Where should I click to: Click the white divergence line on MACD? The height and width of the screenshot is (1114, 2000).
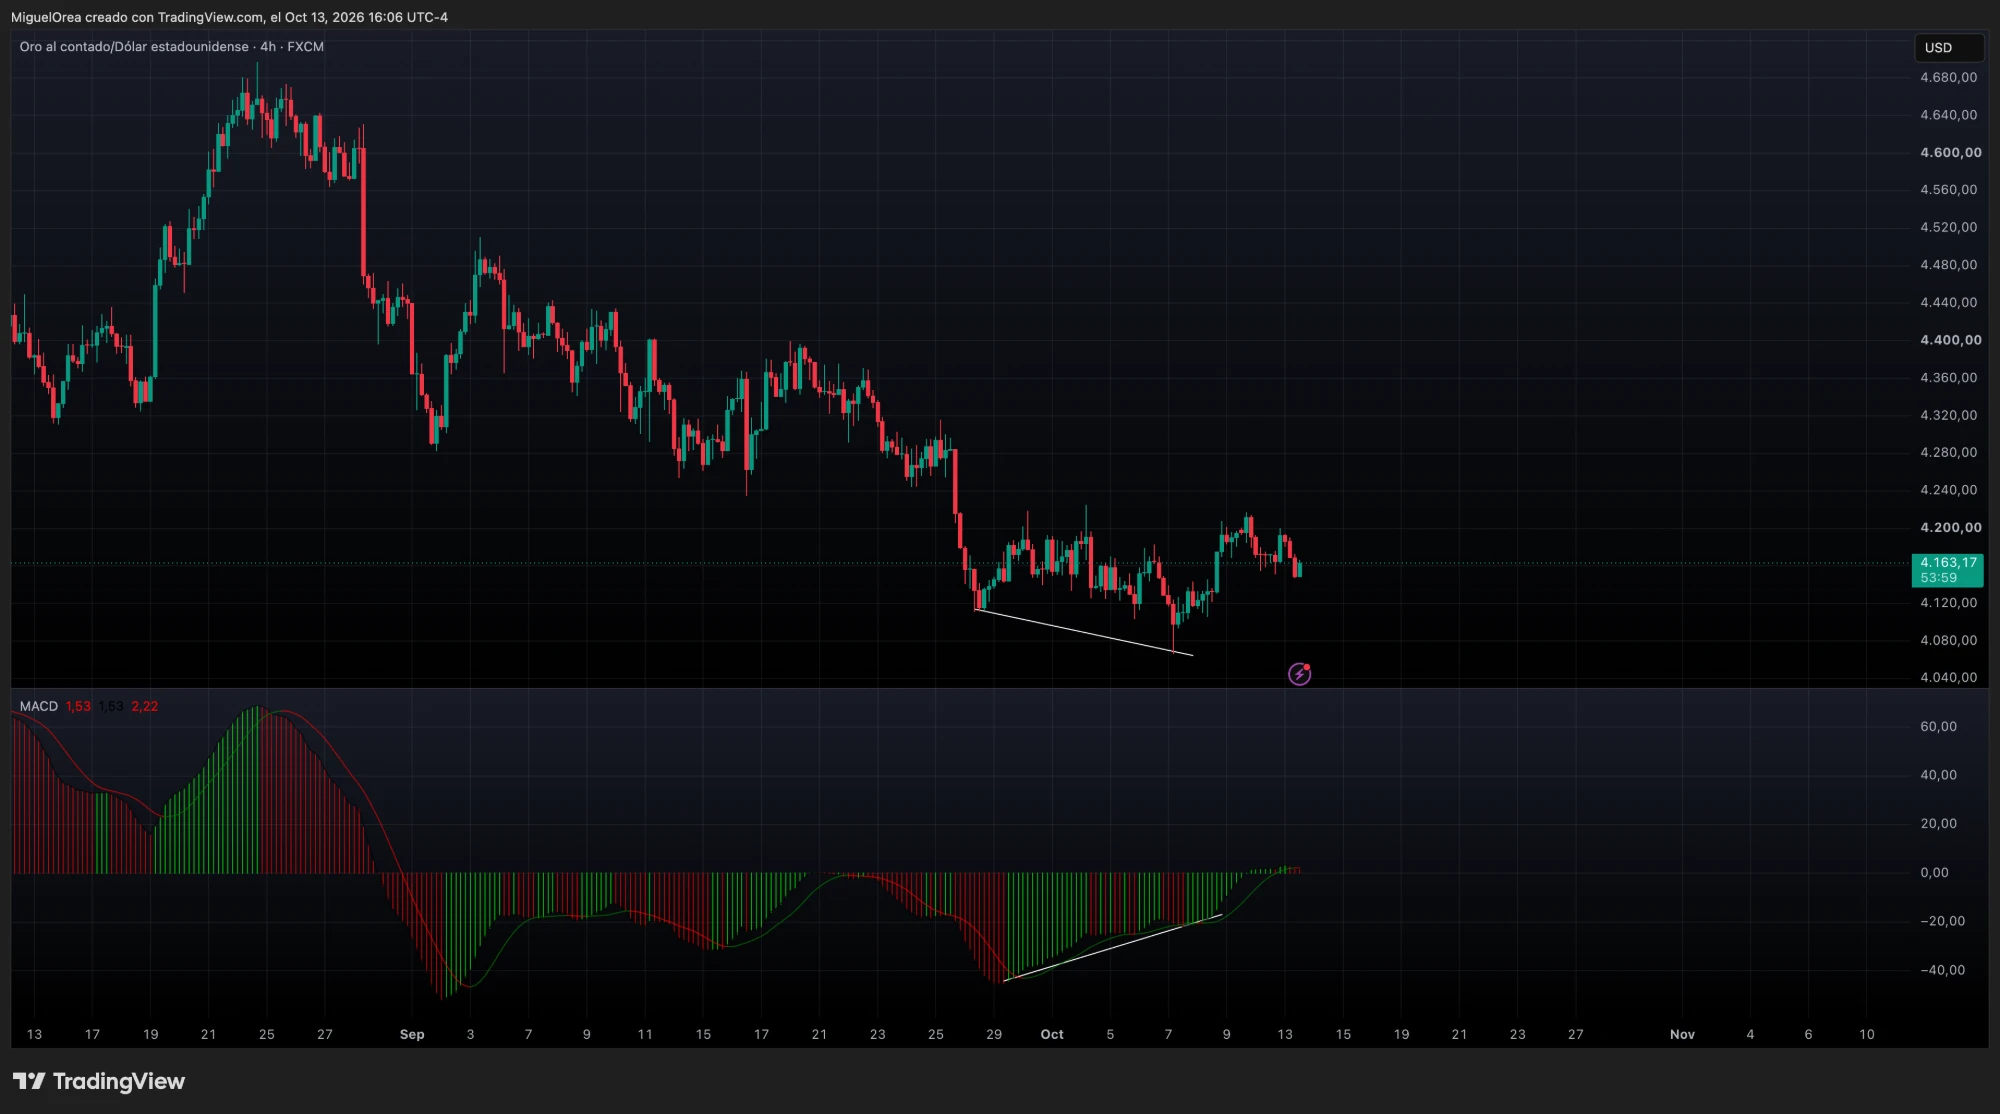pyautogui.click(x=1113, y=948)
